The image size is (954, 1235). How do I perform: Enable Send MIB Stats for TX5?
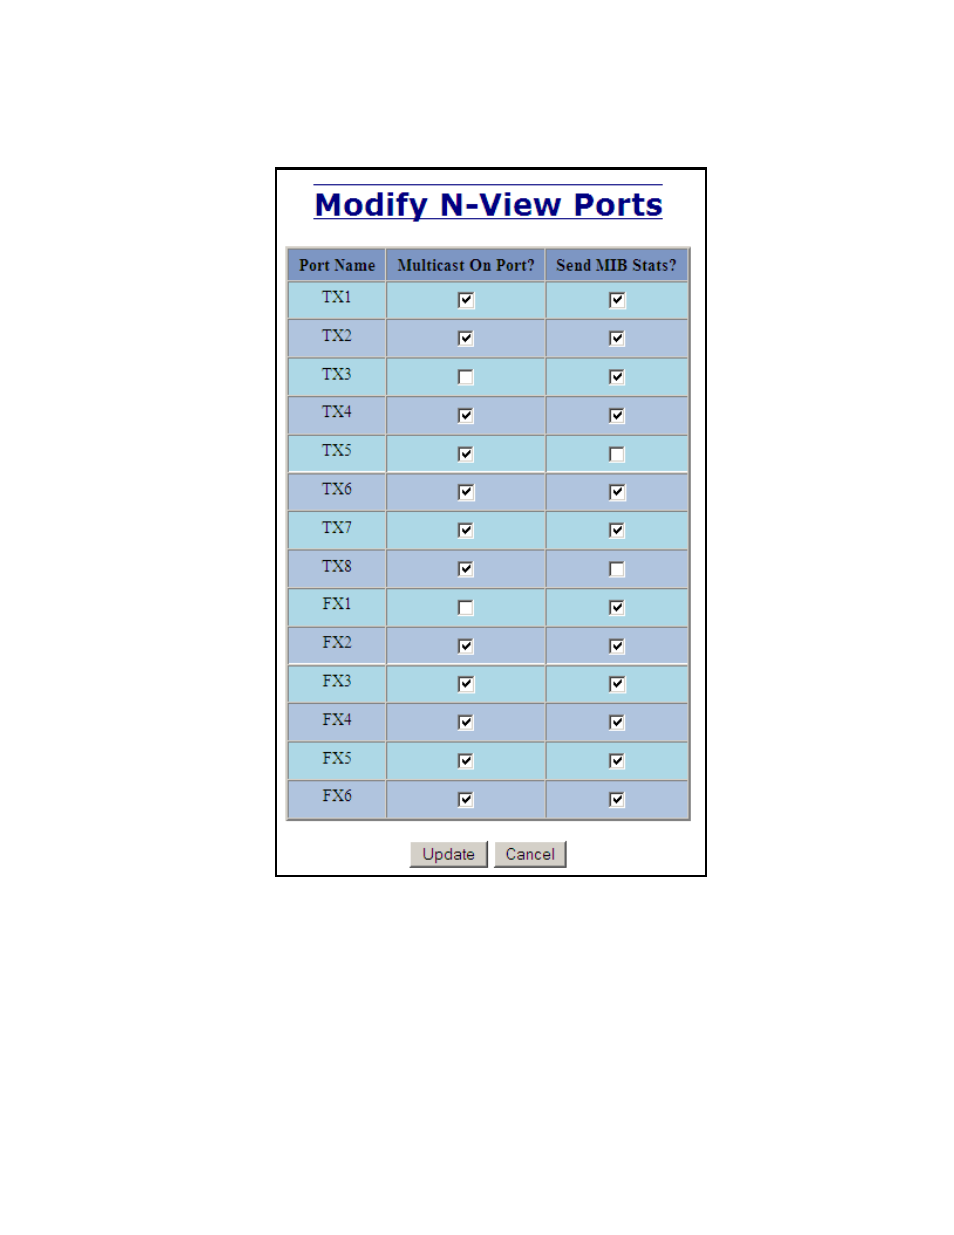pyautogui.click(x=617, y=454)
